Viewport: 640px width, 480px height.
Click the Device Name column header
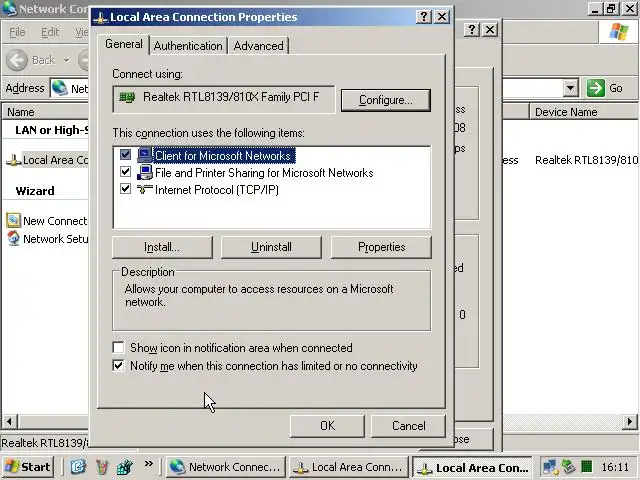(584, 111)
